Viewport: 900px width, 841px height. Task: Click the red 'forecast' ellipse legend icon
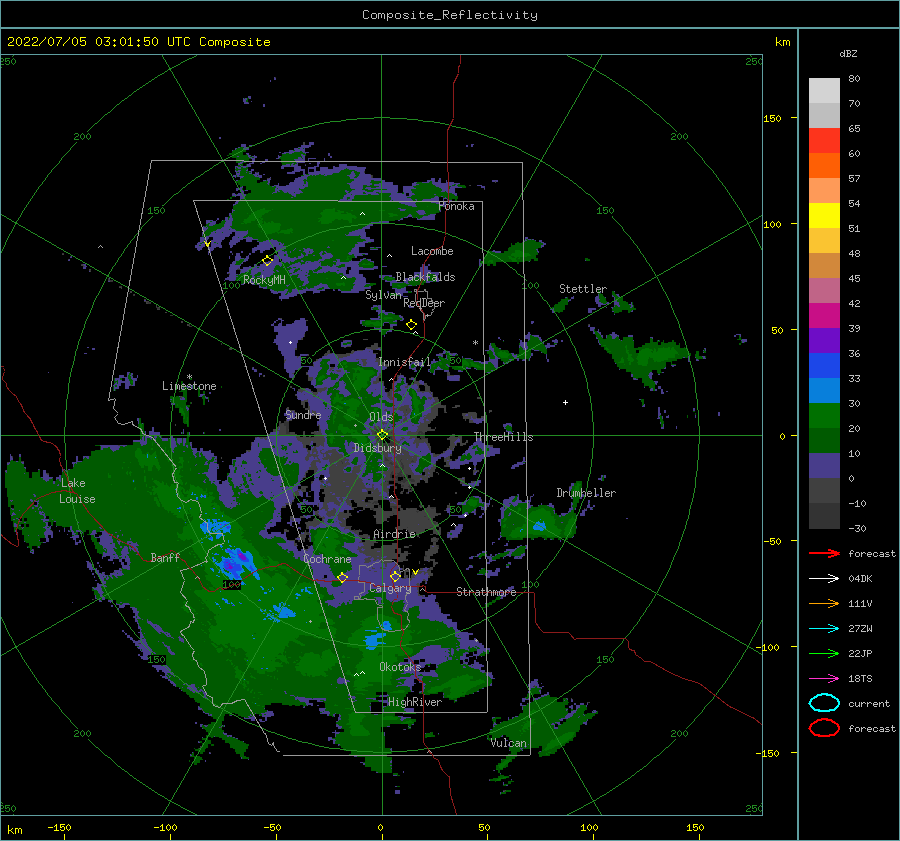(824, 728)
